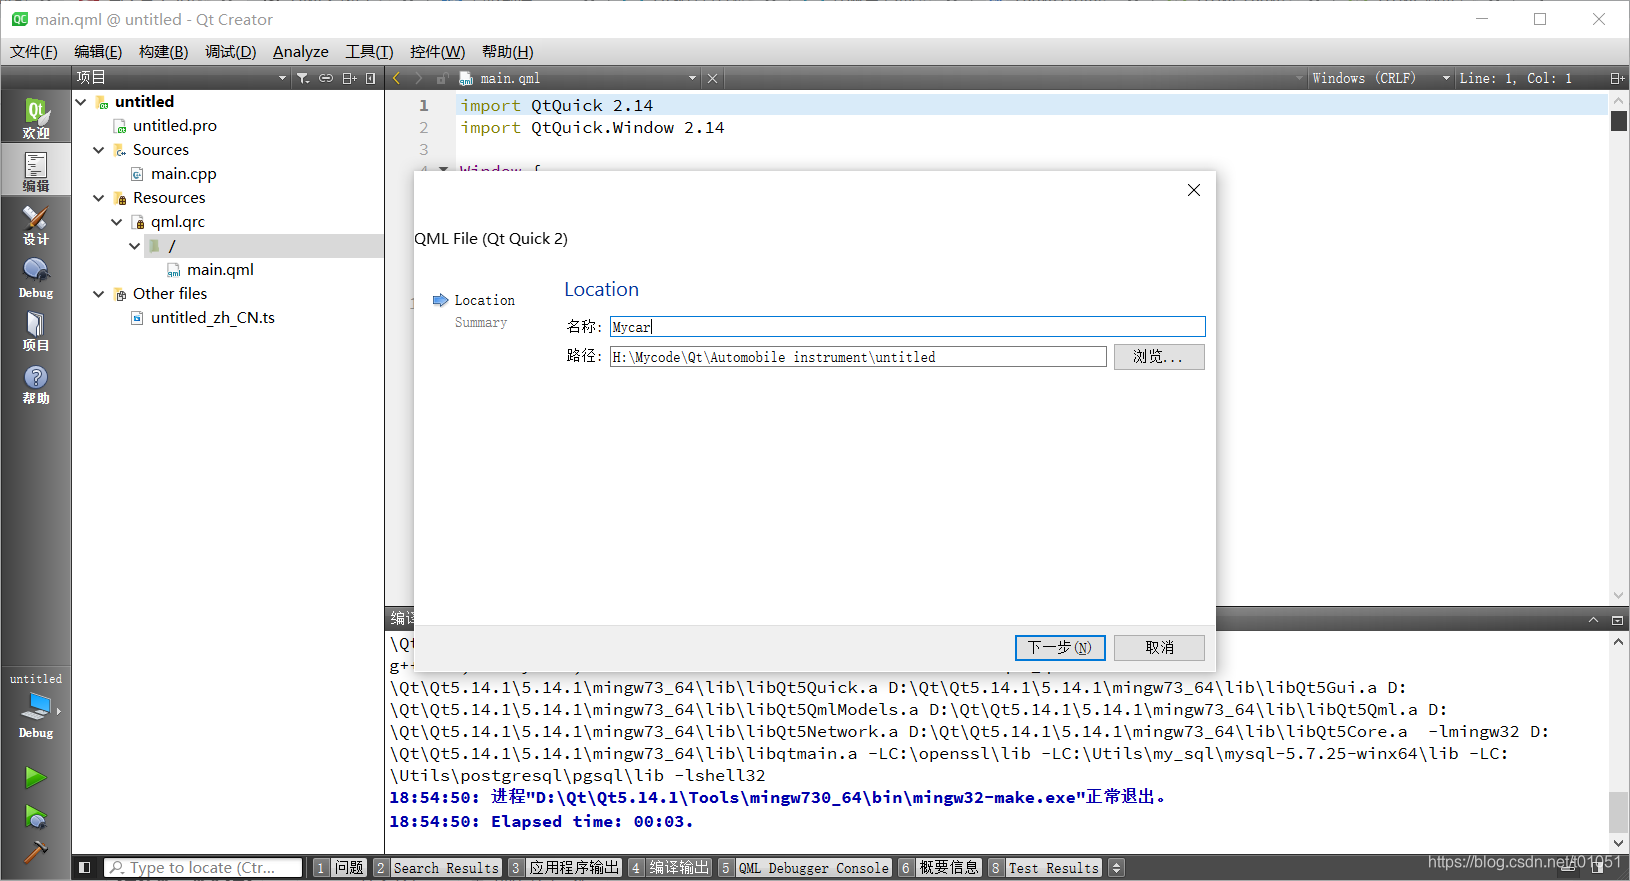Minimize the output pane with the up arrow
This screenshot has width=1630, height=881.
point(1594,620)
